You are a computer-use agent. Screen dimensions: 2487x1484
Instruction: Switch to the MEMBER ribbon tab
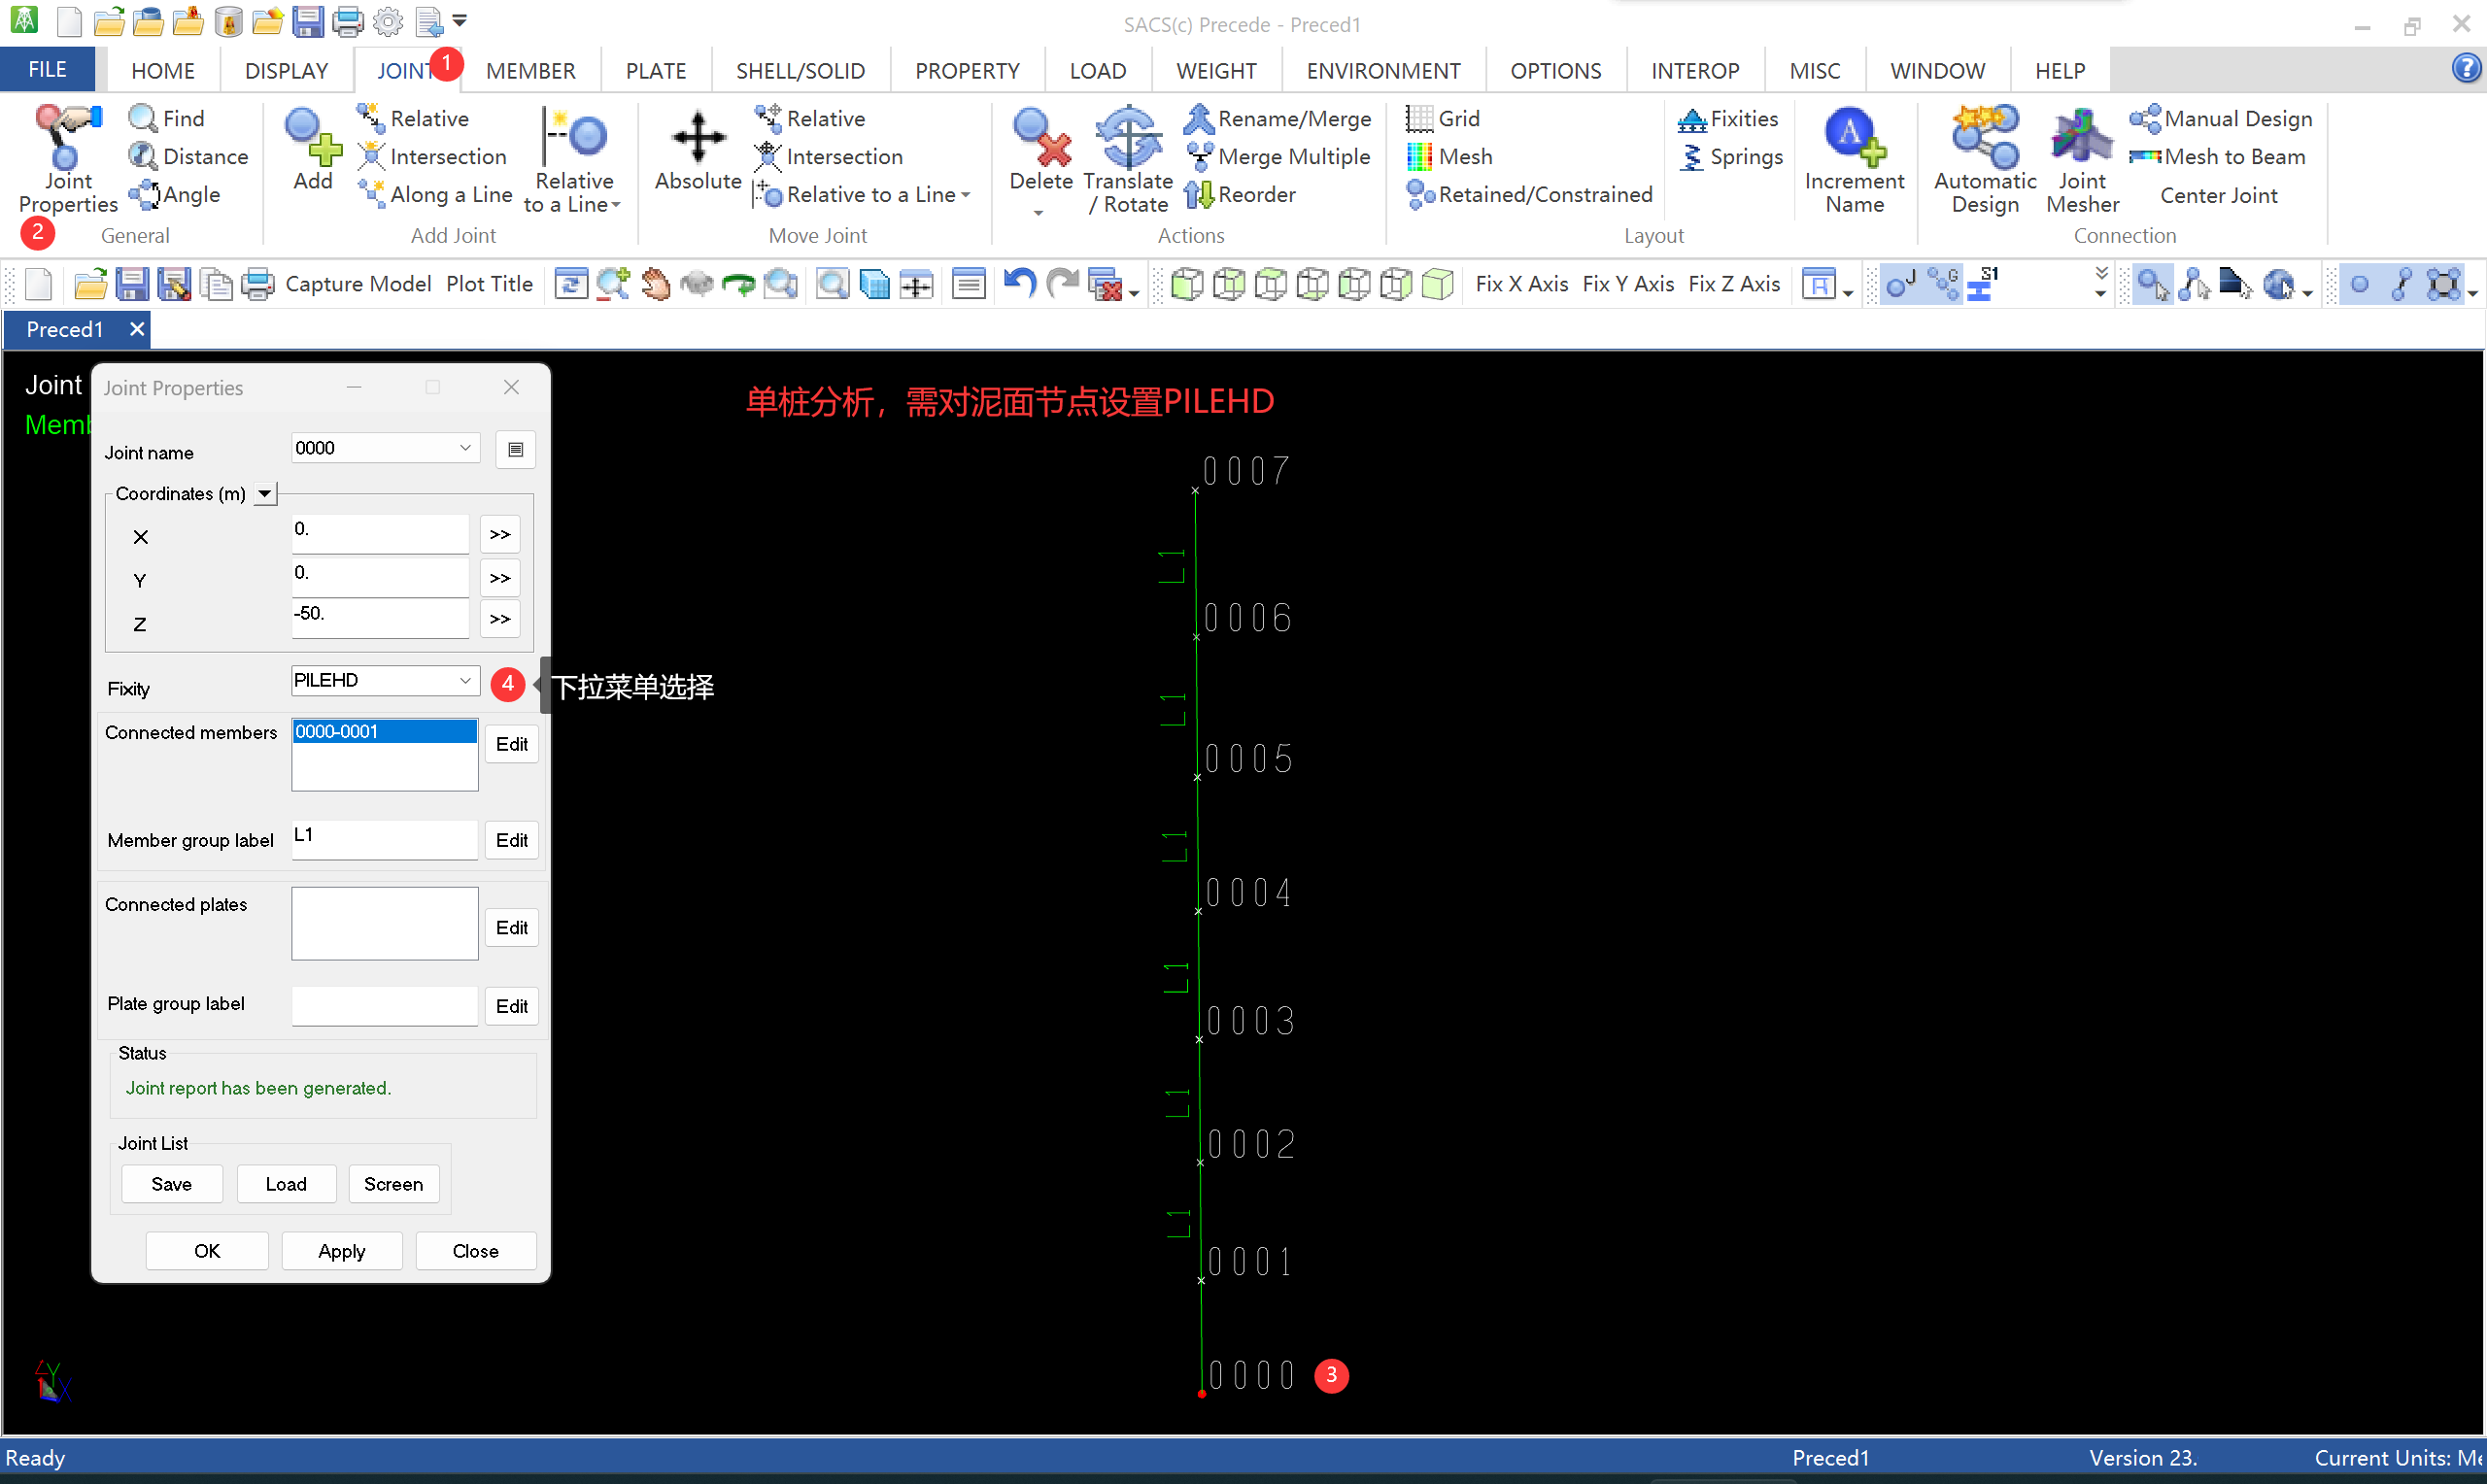click(x=530, y=71)
